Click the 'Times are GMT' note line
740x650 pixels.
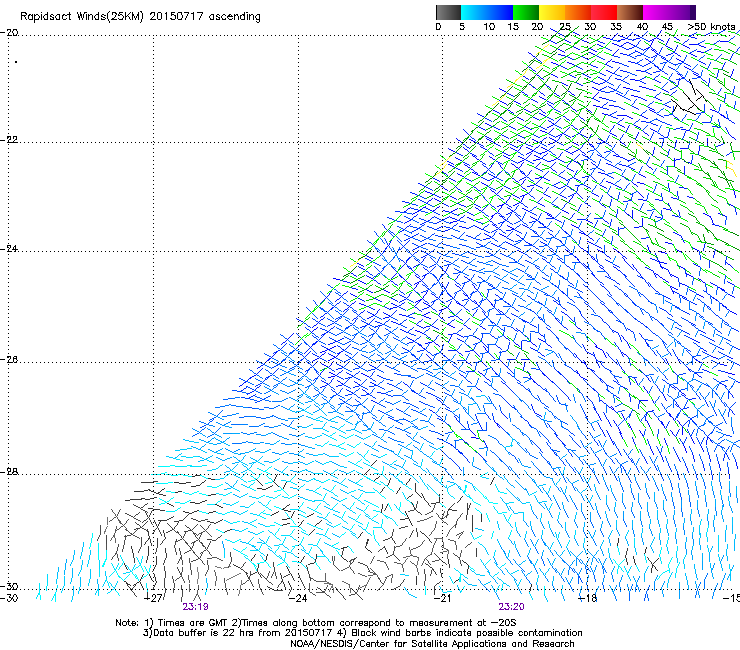pyautogui.click(x=316, y=623)
